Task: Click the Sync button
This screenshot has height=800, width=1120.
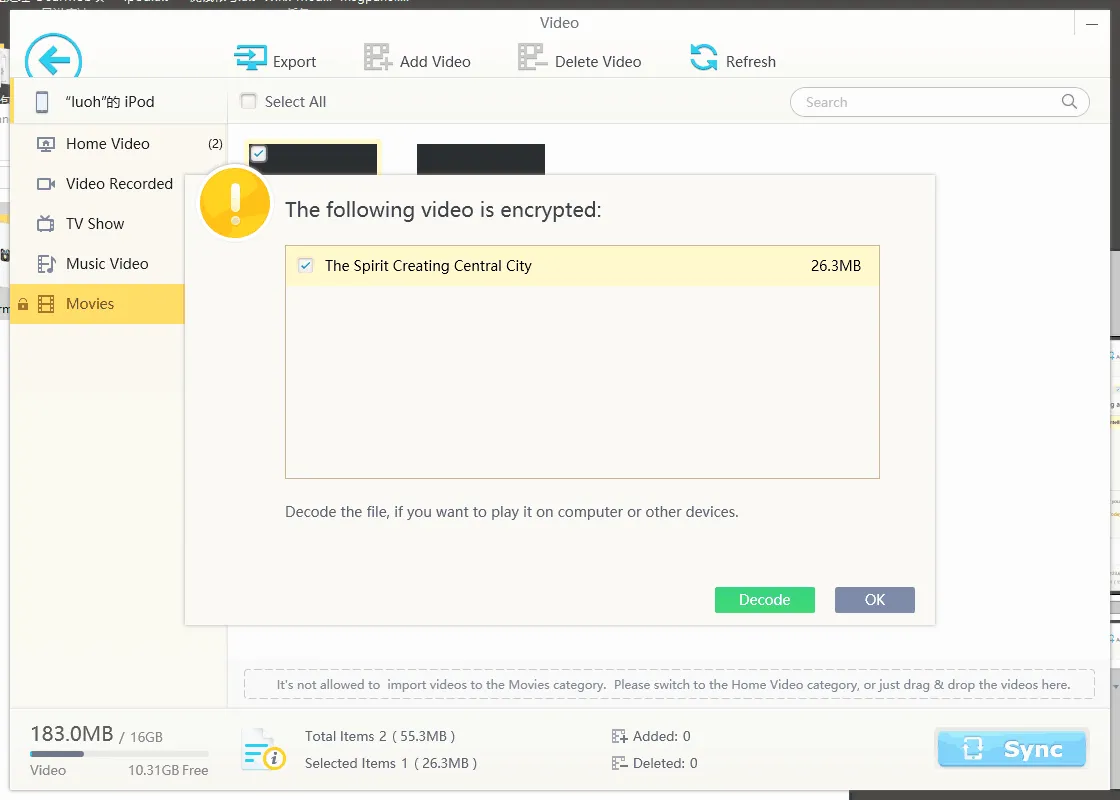Action: tap(1011, 748)
